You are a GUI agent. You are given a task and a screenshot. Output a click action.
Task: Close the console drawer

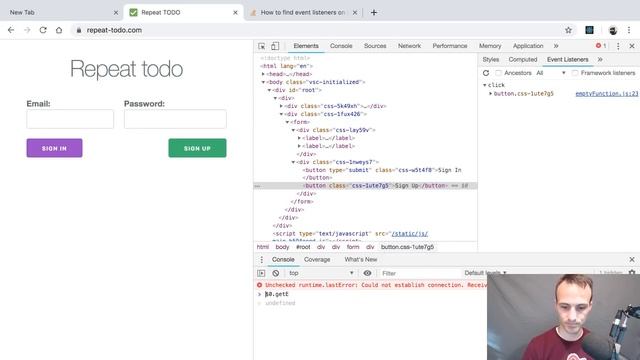click(x=632, y=260)
